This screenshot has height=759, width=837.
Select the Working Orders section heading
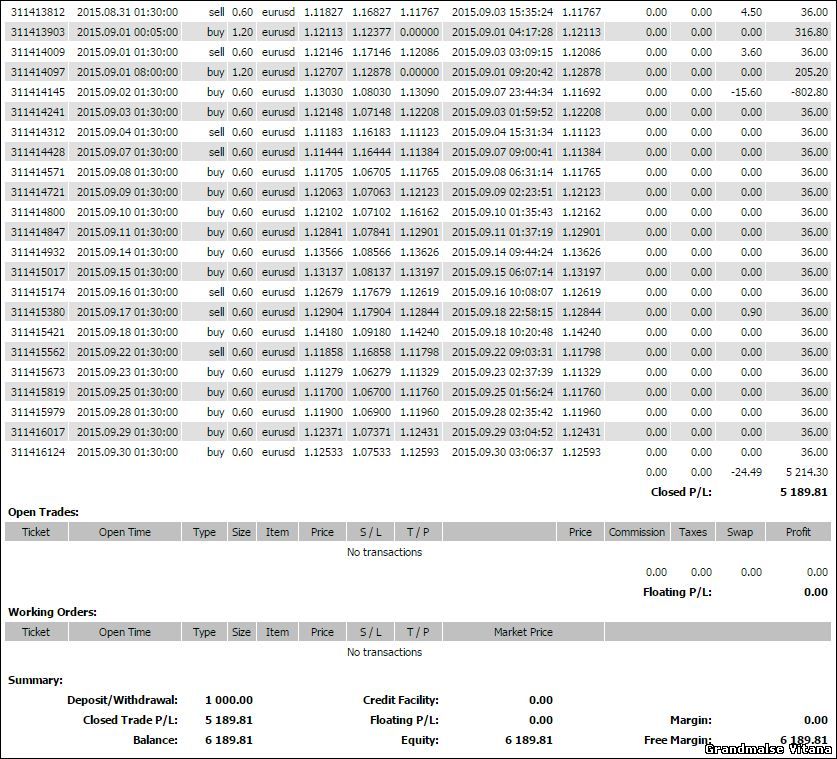click(x=52, y=612)
